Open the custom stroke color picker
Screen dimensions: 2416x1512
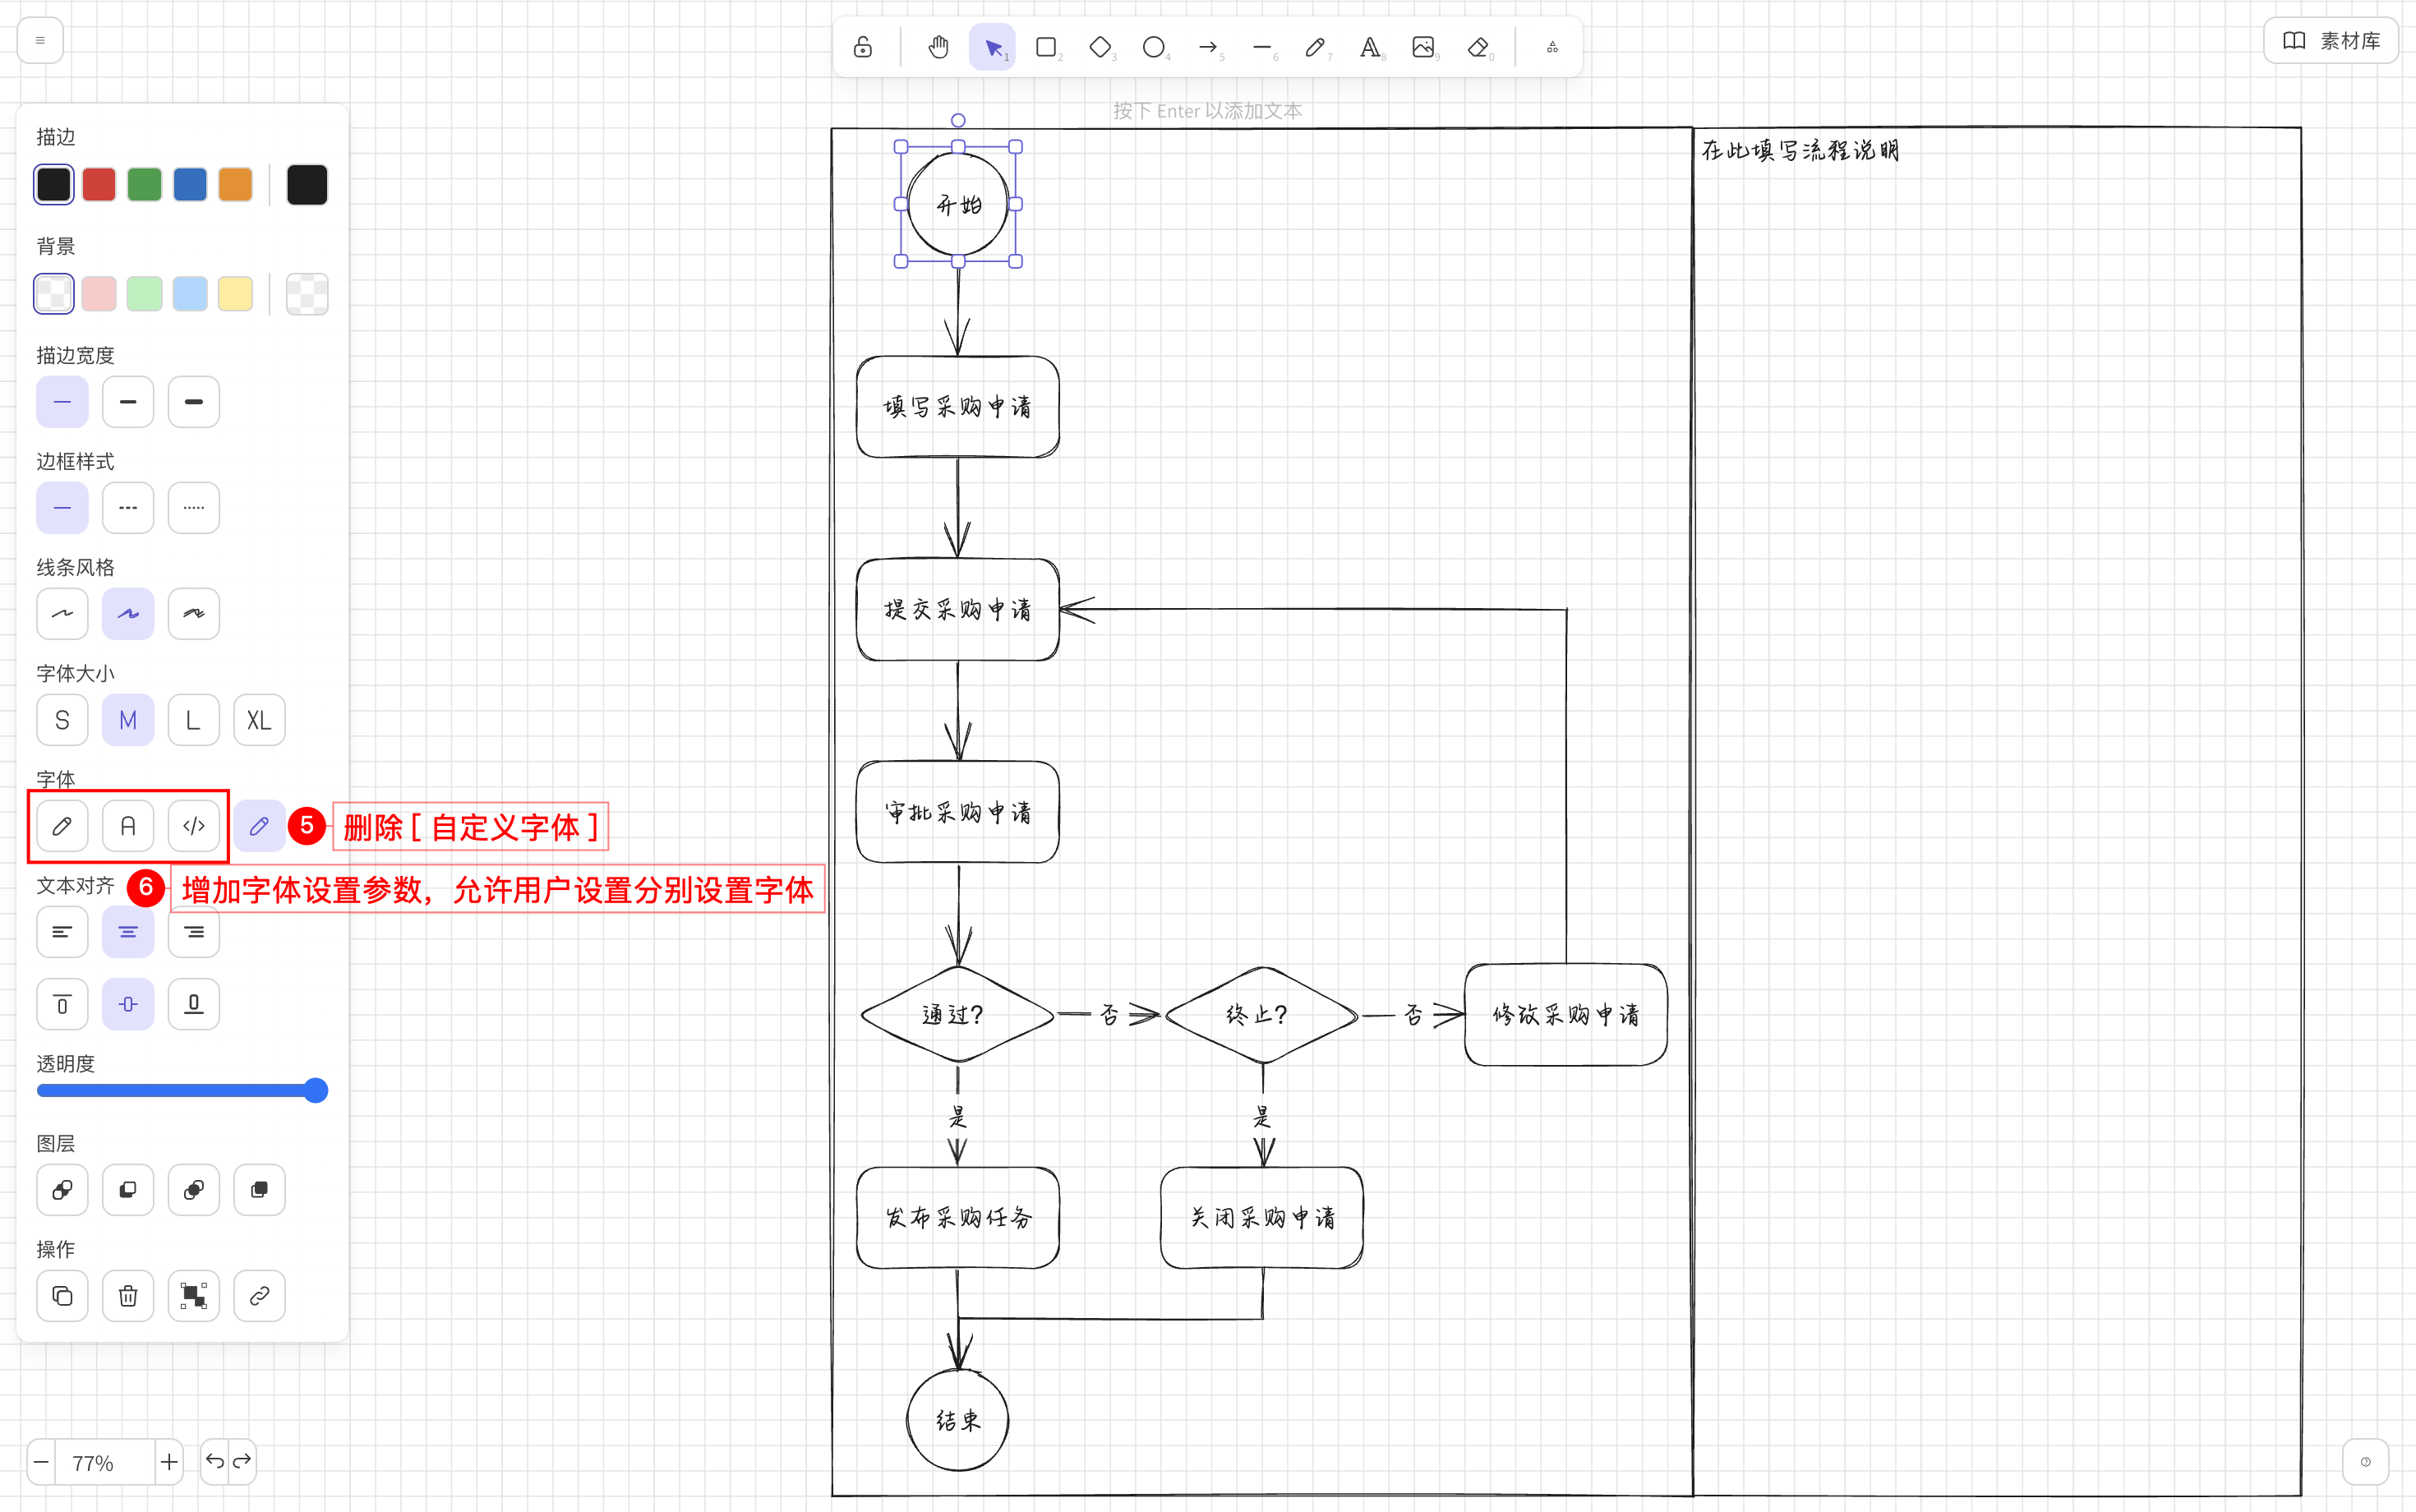tap(307, 185)
